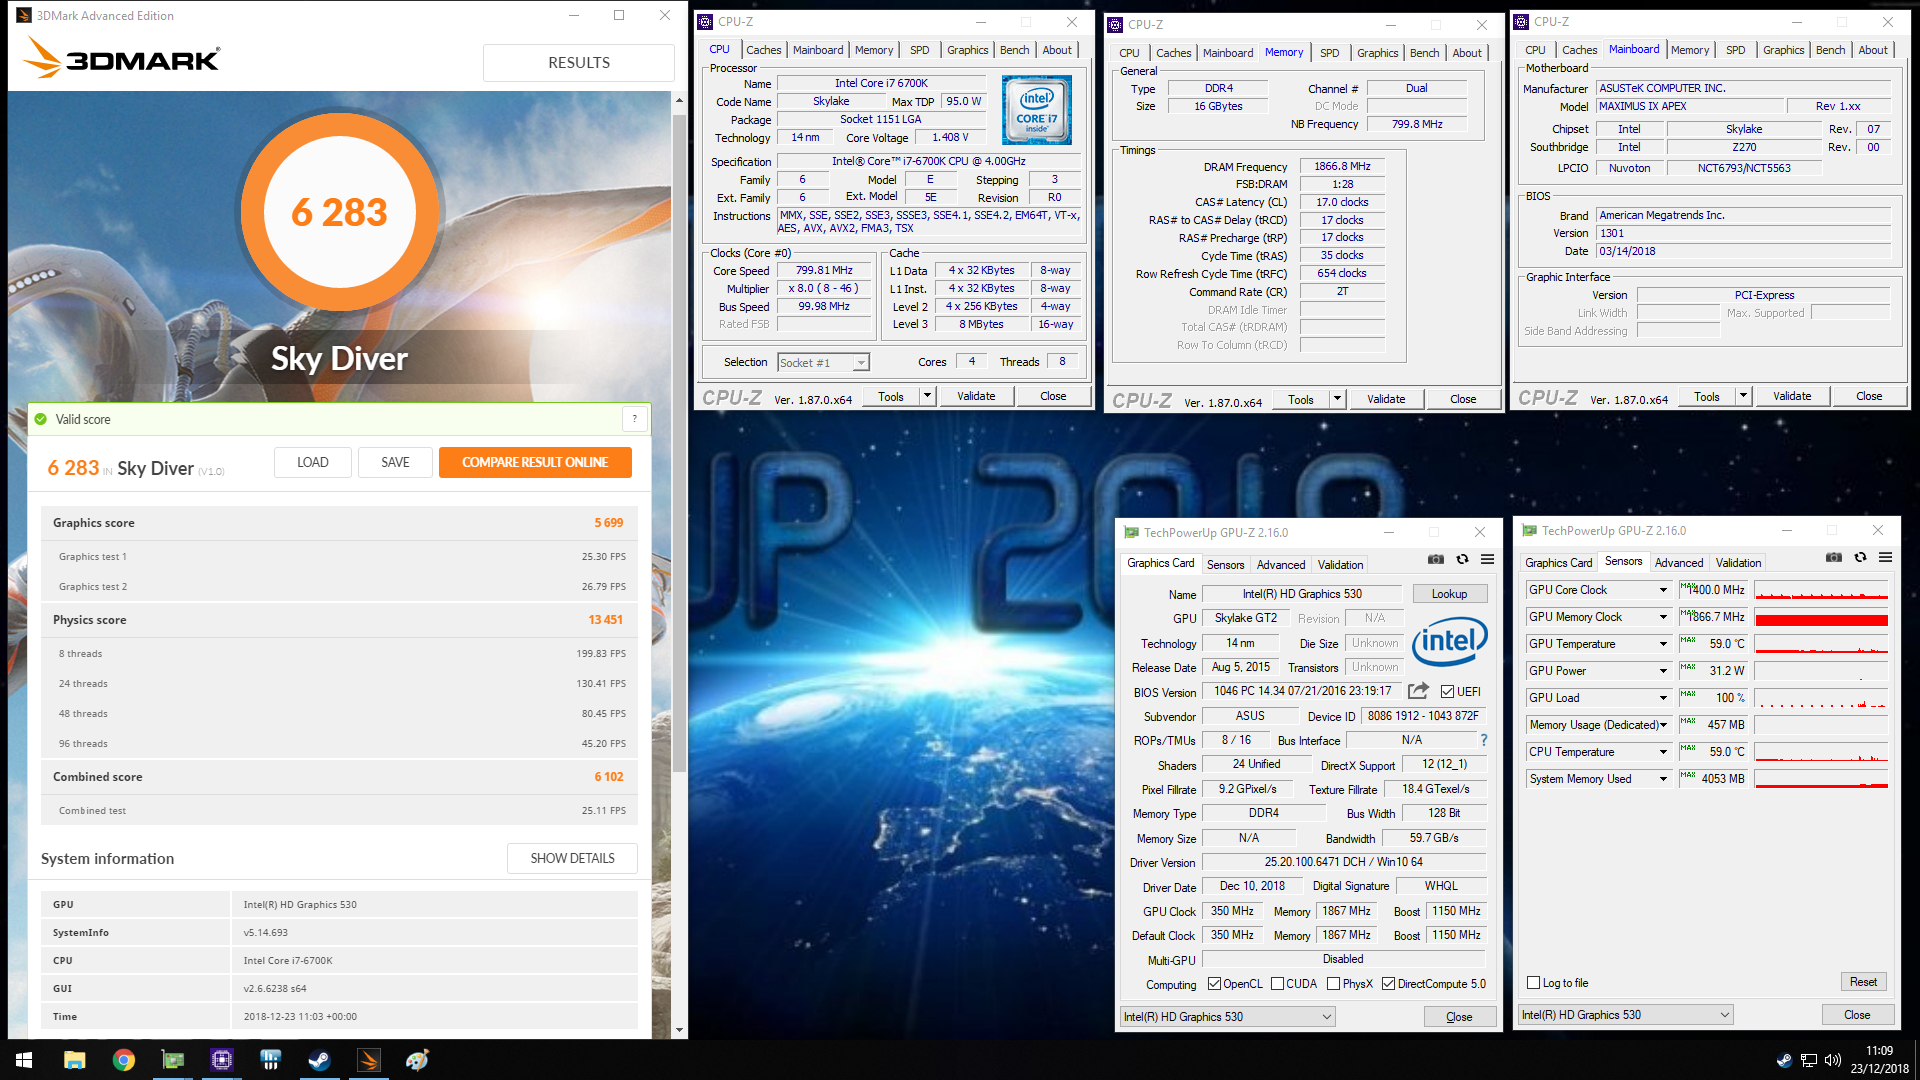The height and width of the screenshot is (1080, 1920).
Task: Open Sensors tab in left GPU-Z window
Action: (x=1225, y=565)
